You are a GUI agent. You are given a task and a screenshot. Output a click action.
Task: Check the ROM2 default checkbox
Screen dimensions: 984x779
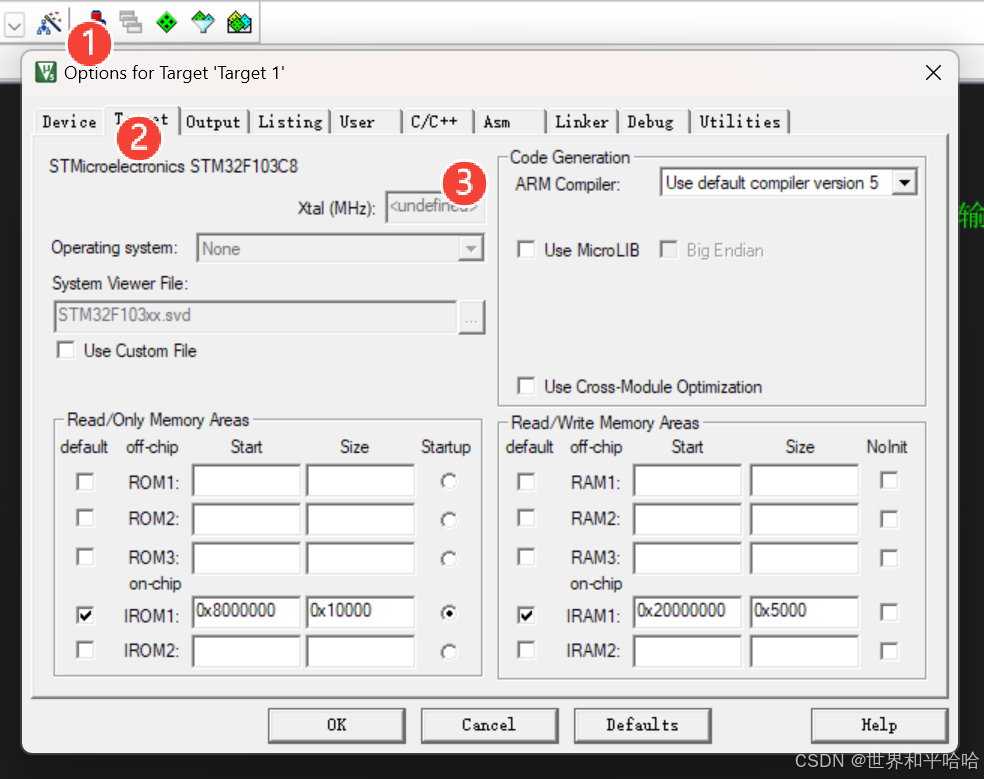(x=85, y=518)
